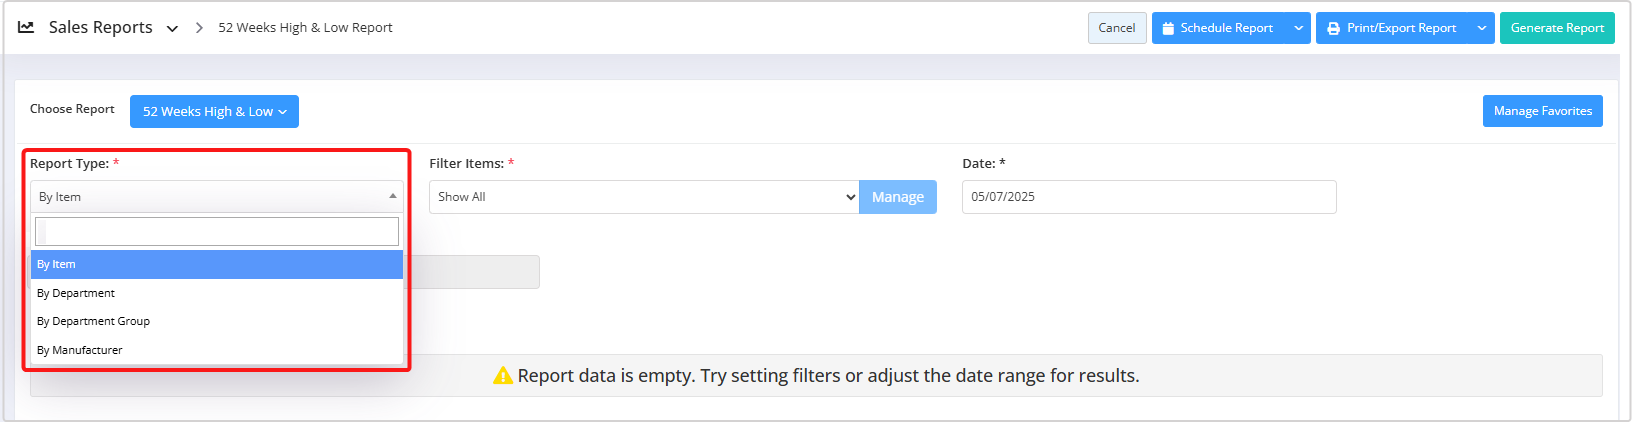Click the calendar icon on Schedule Report
The height and width of the screenshot is (422, 1635).
pyautogui.click(x=1168, y=28)
